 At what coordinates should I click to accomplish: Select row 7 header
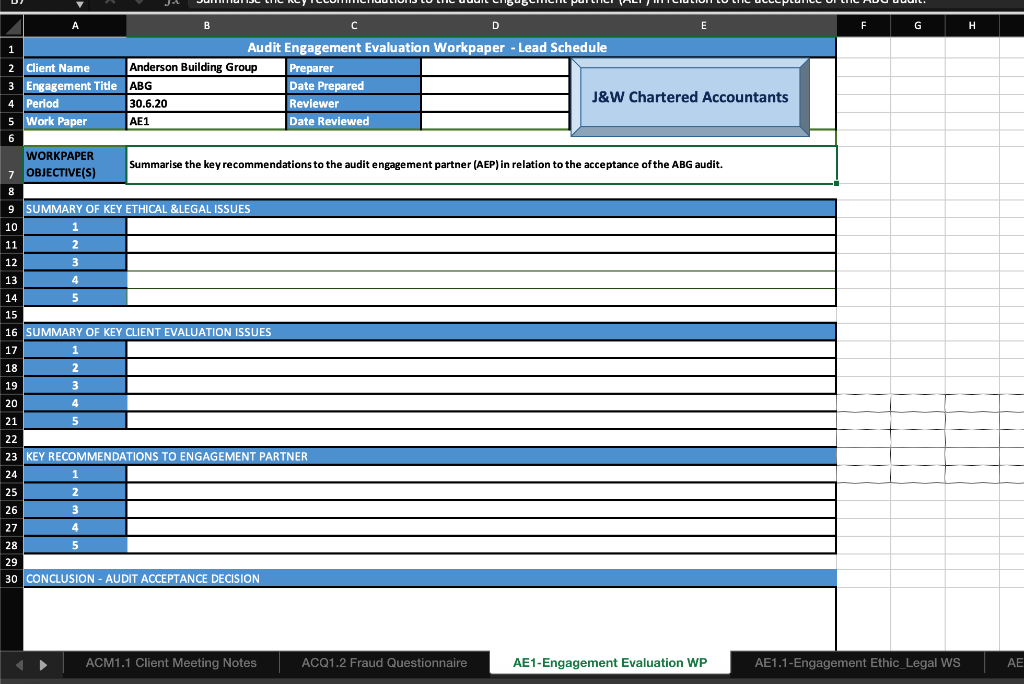pos(11,165)
